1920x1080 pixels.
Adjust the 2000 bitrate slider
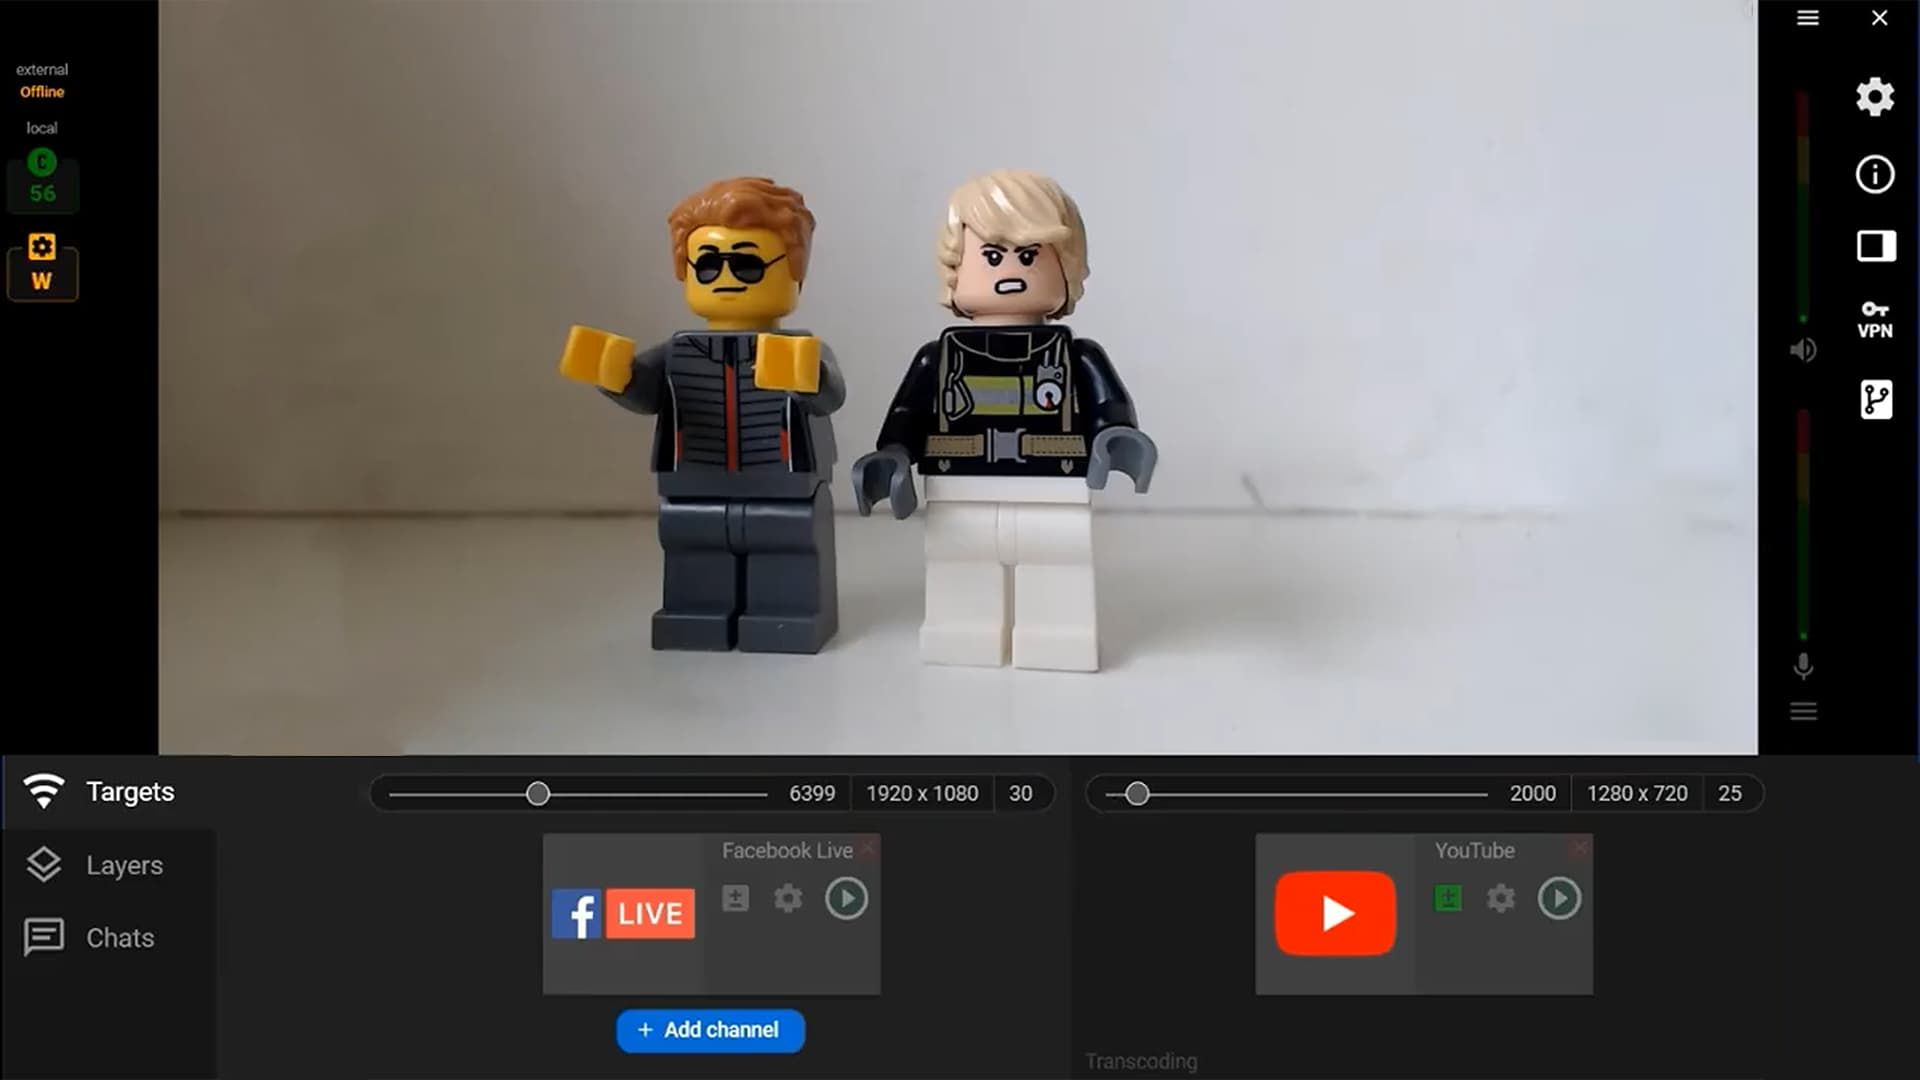coord(1137,794)
